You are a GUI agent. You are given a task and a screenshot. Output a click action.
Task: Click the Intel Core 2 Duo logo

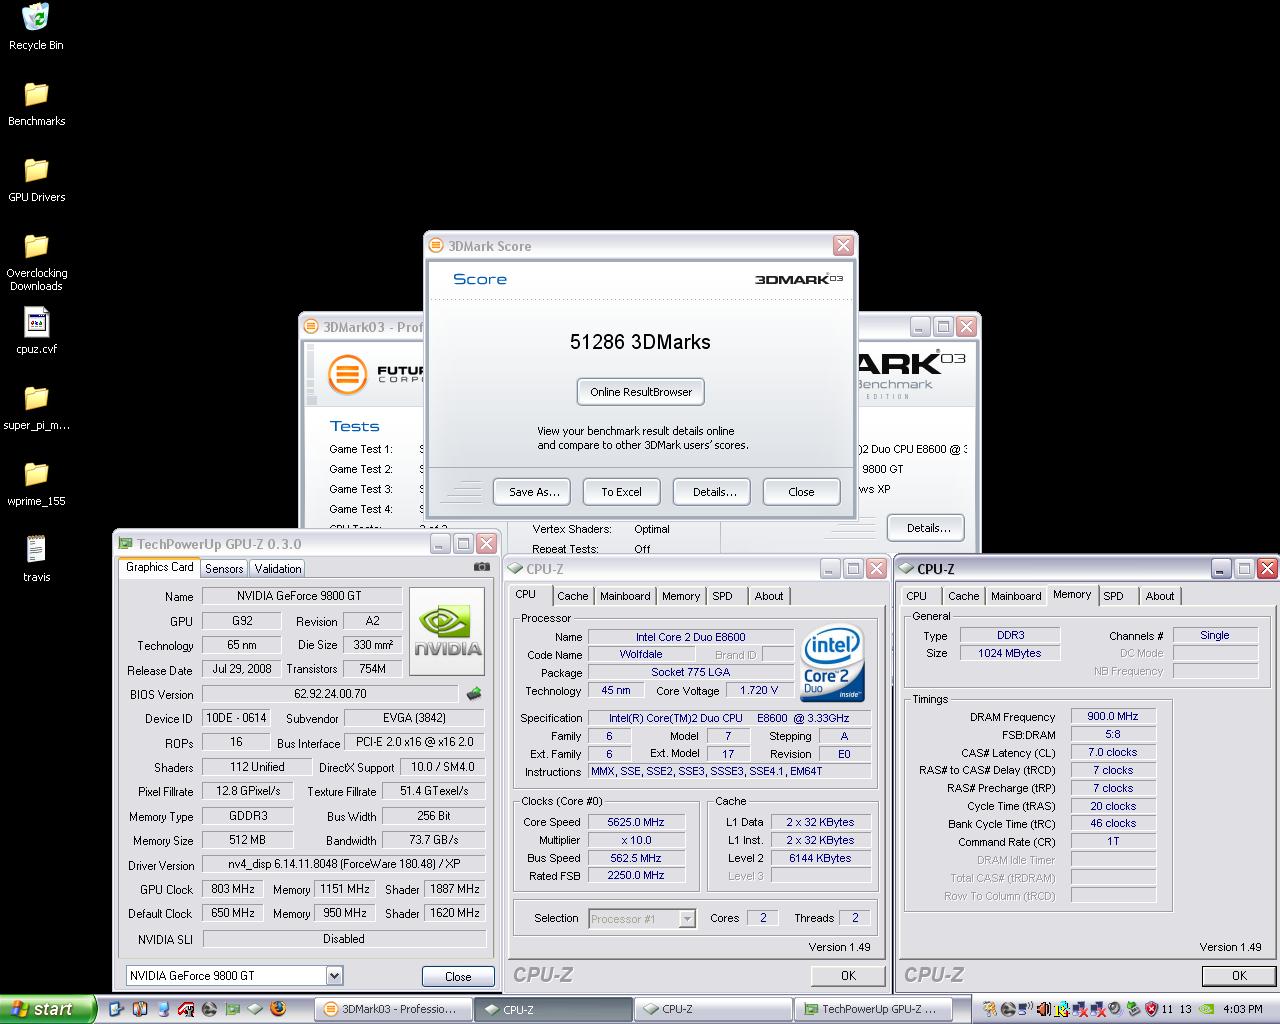(x=832, y=664)
